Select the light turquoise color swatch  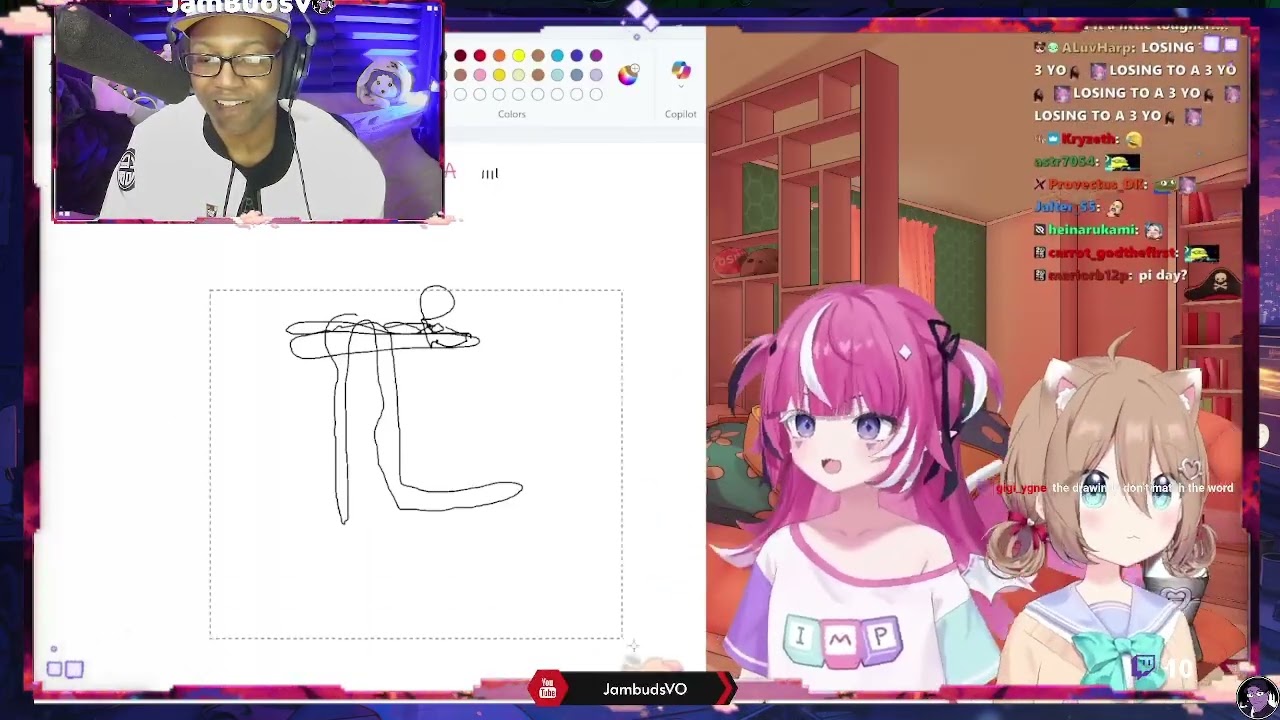[x=557, y=75]
